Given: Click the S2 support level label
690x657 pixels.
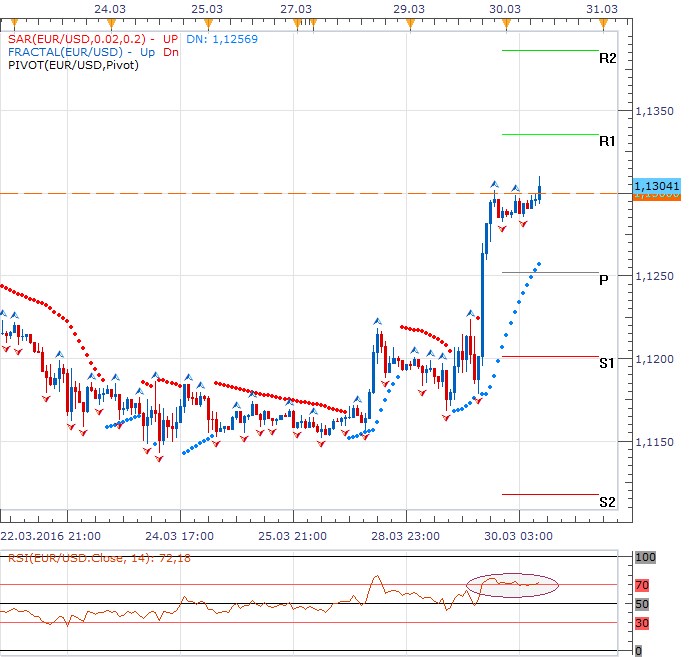Looking at the screenshot, I should (607, 502).
